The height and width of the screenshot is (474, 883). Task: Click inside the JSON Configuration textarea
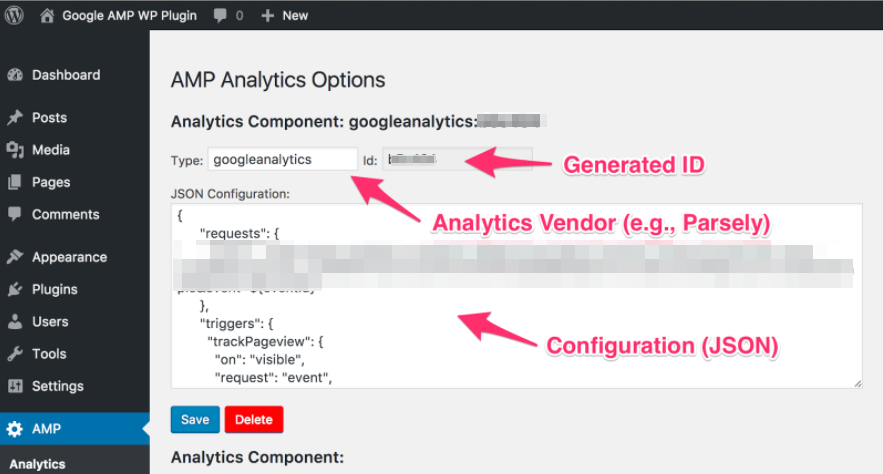point(516,296)
